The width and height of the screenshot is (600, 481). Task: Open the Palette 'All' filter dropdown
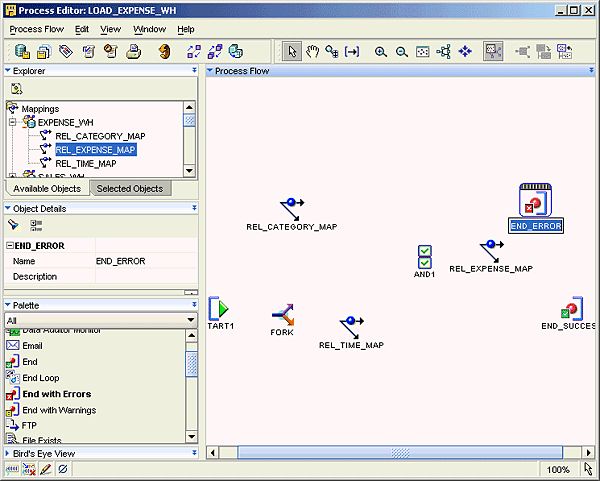(x=191, y=320)
